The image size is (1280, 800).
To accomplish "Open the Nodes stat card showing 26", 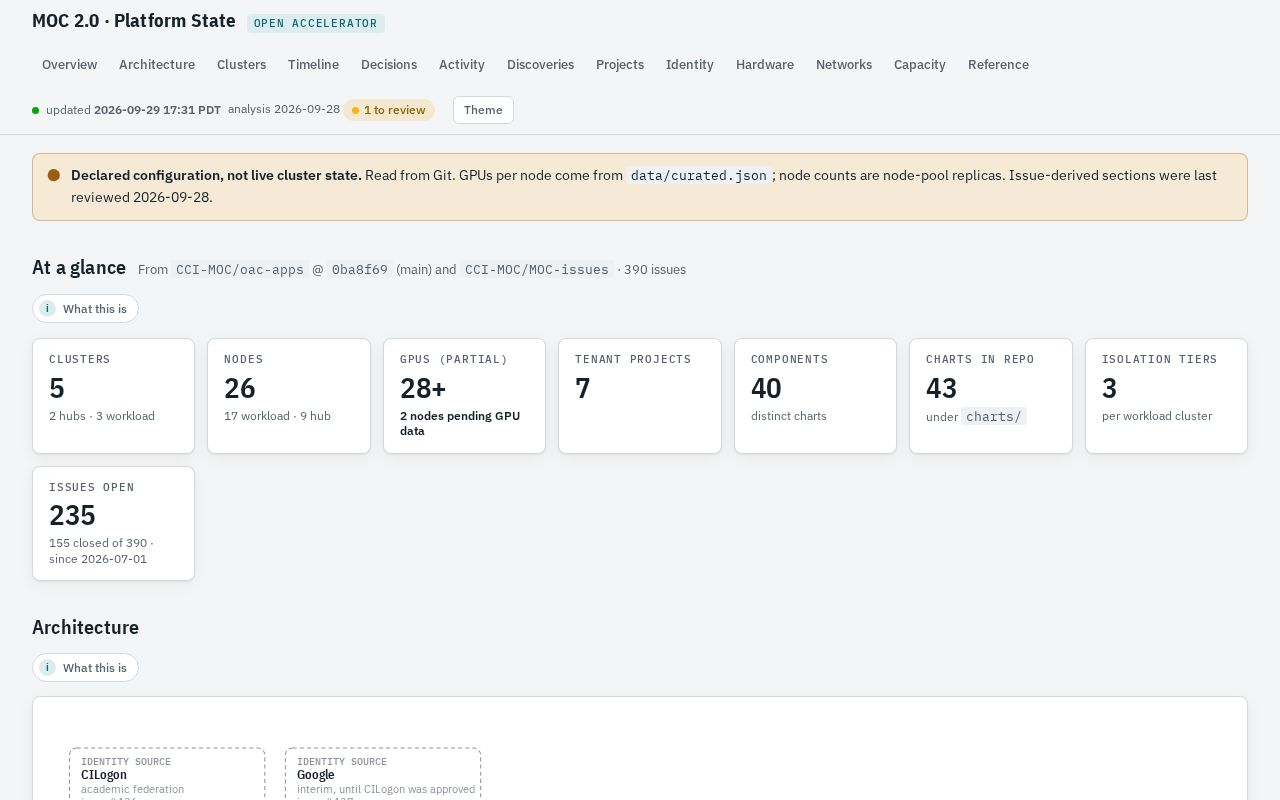I will (x=289, y=396).
